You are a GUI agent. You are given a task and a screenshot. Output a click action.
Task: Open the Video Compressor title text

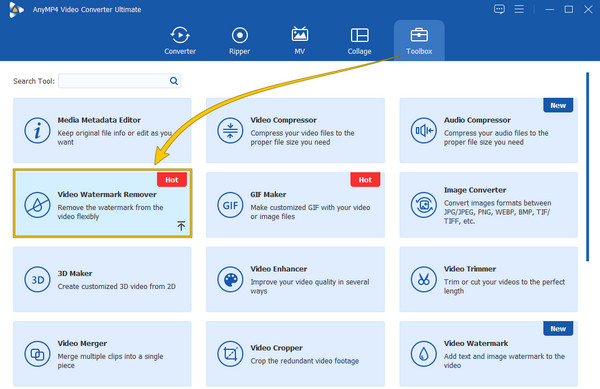pyautogui.click(x=284, y=120)
